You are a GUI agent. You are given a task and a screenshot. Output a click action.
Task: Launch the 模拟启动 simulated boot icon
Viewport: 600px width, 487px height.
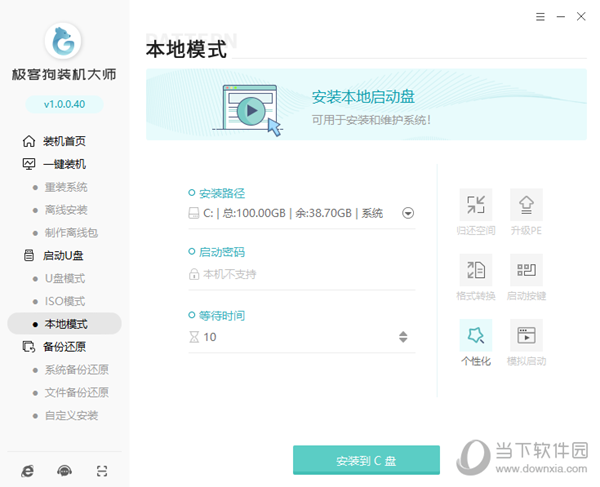pos(526,335)
